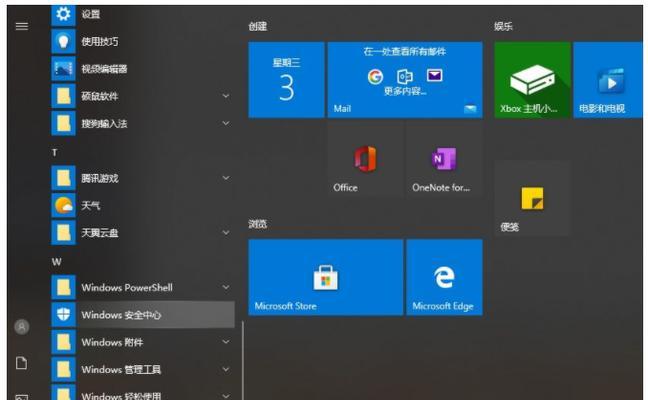Click the 视频编辑器 text label
This screenshot has height=400, width=648.
[104, 69]
